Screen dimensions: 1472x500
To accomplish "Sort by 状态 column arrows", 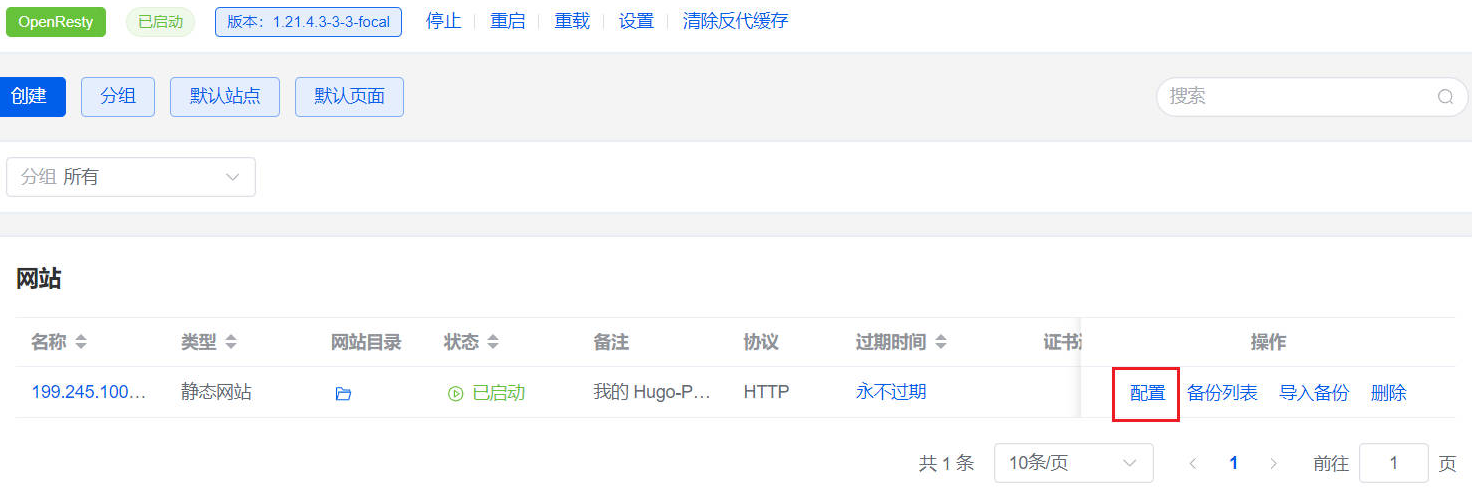I will click(x=492, y=343).
